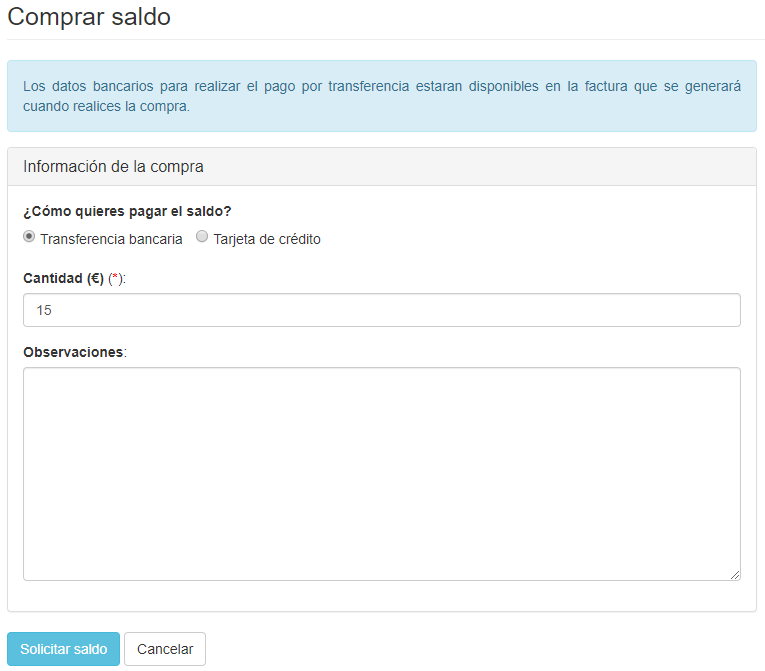Click the "Tarjeta de crédito" option label

pyautogui.click(x=267, y=239)
